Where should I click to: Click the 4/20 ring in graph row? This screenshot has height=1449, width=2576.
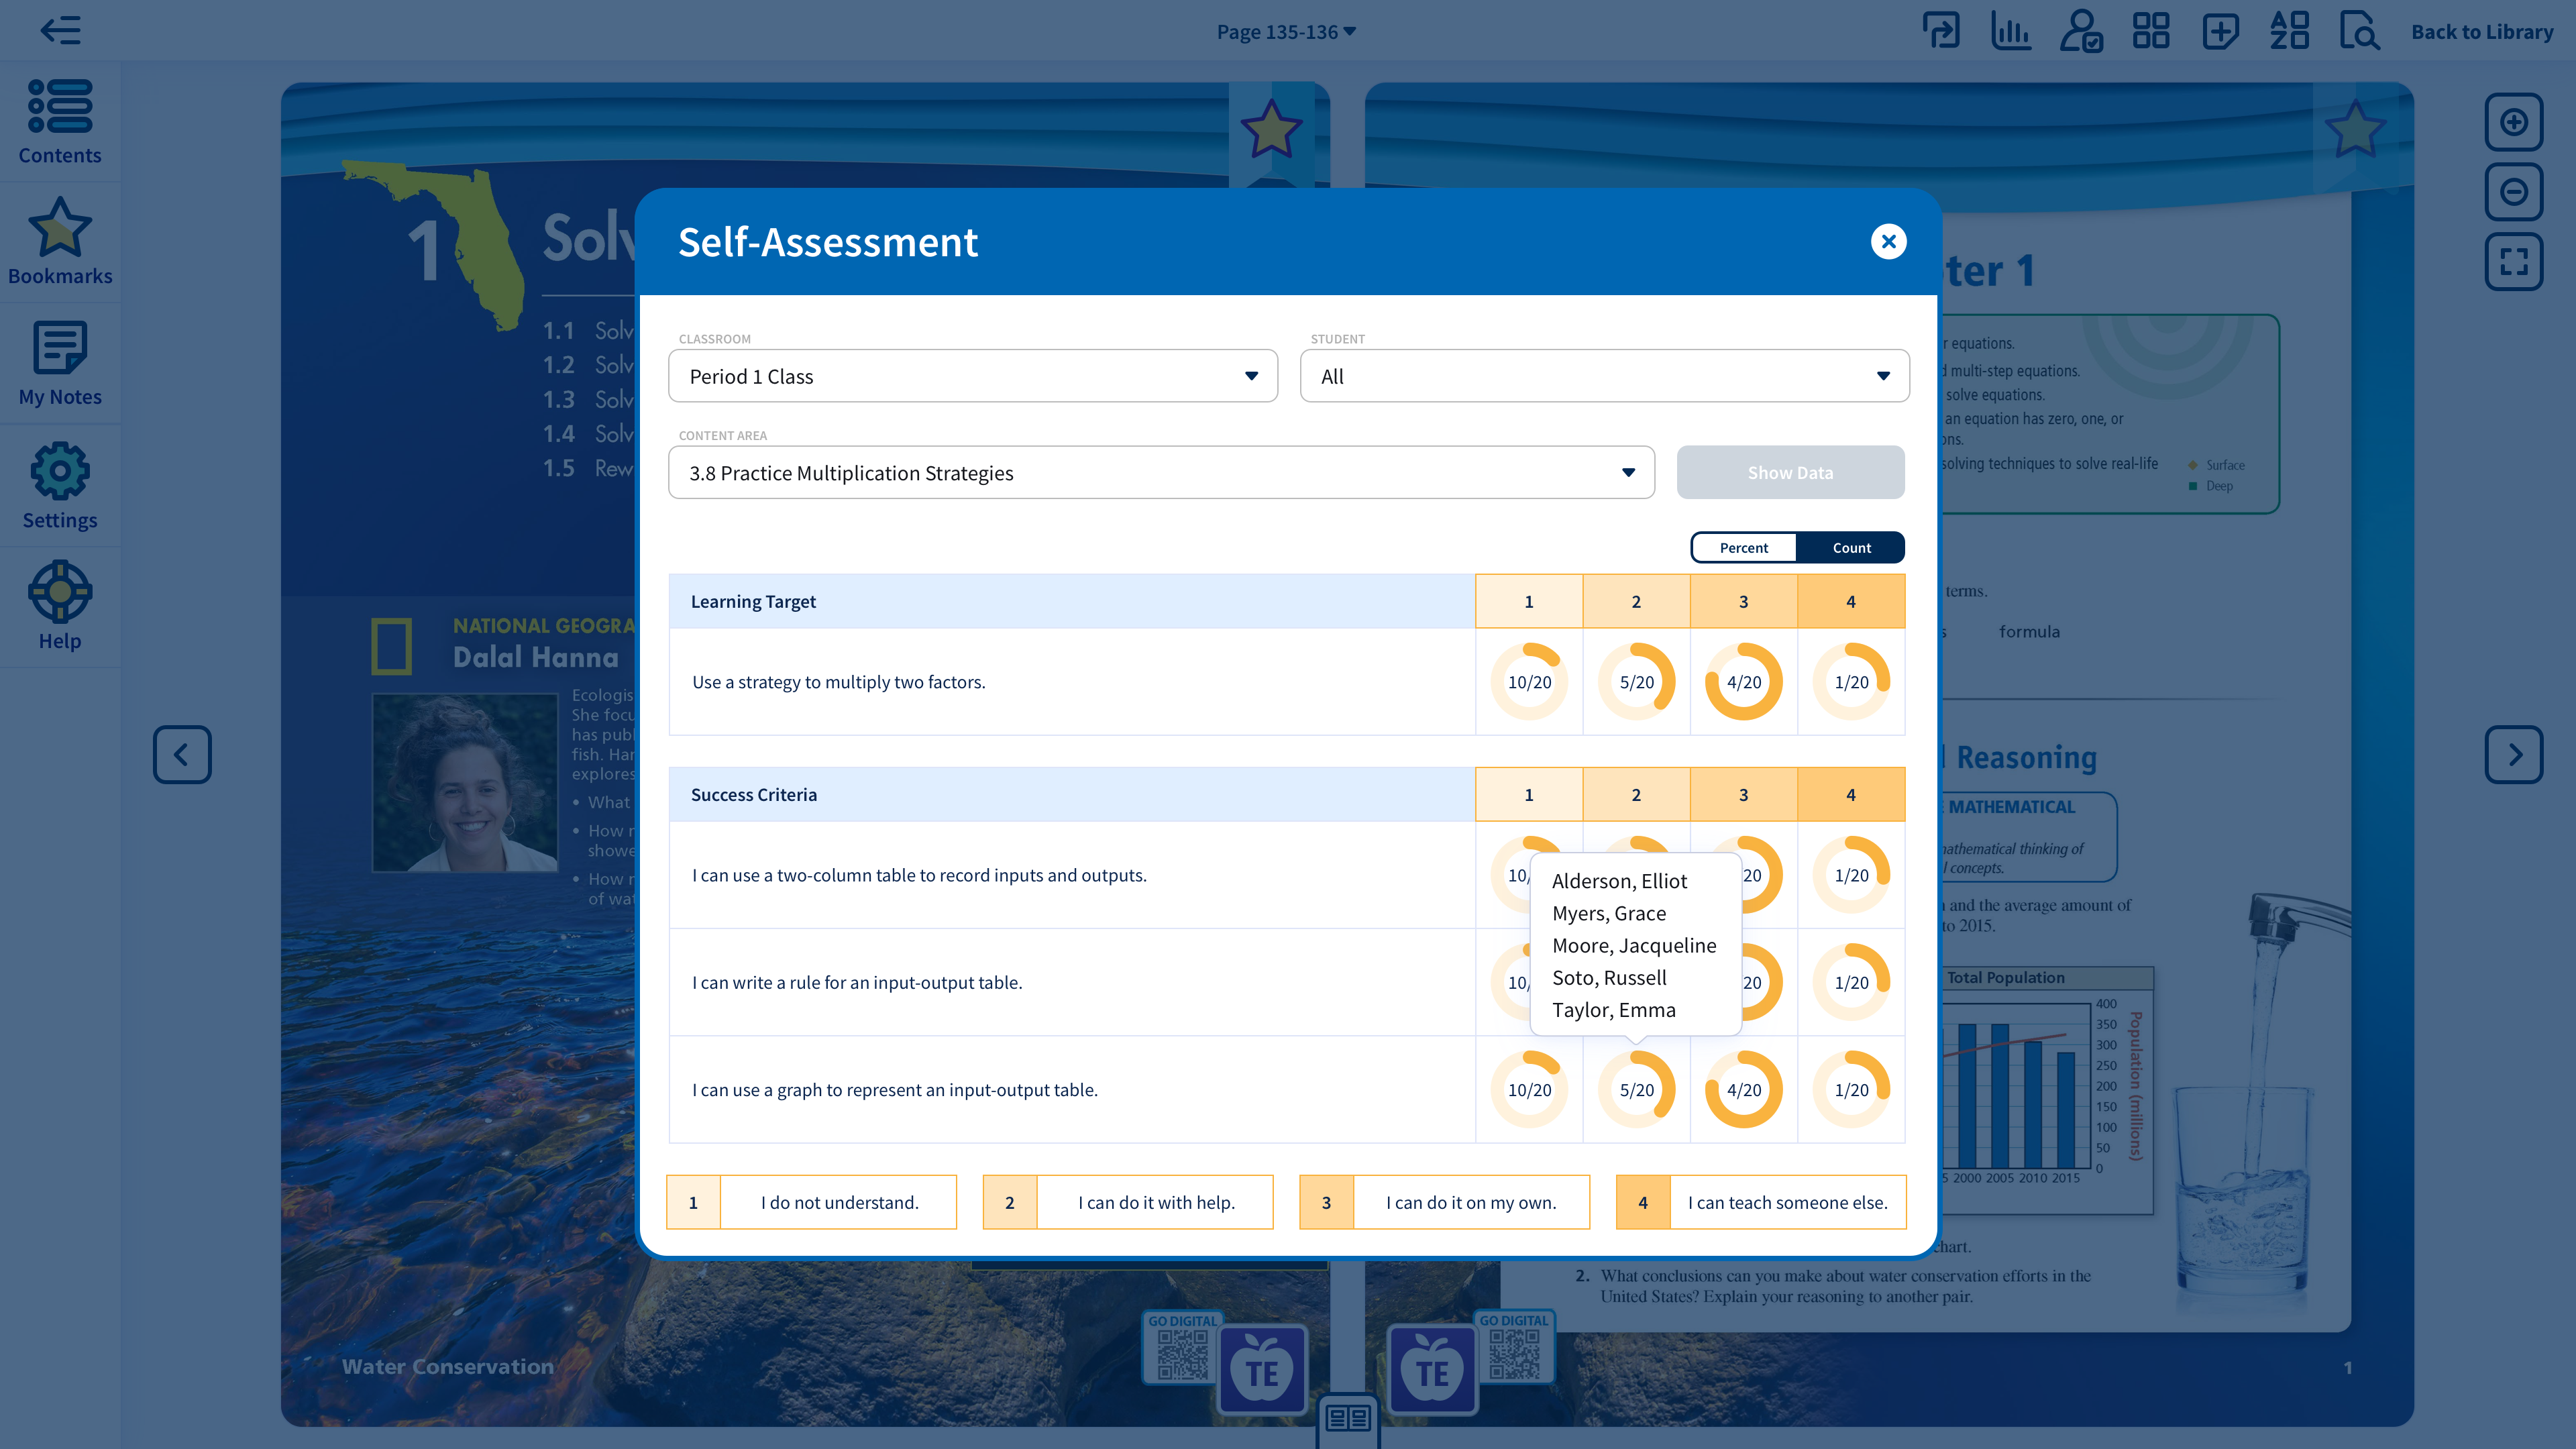pyautogui.click(x=1744, y=1090)
